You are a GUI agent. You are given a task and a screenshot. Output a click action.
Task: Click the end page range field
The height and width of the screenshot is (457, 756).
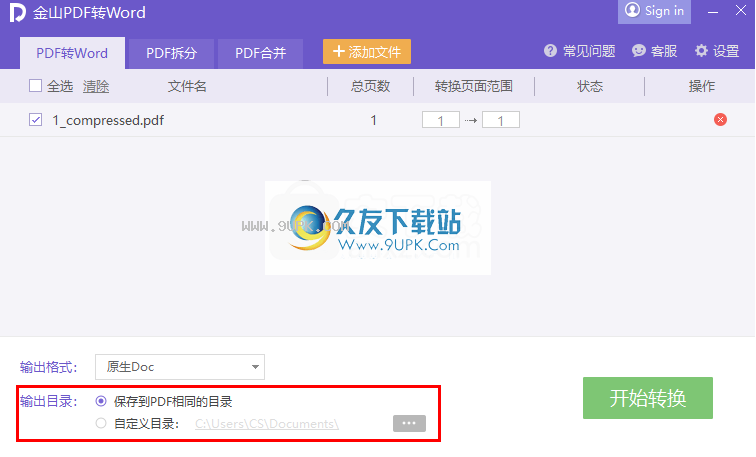pyautogui.click(x=501, y=120)
